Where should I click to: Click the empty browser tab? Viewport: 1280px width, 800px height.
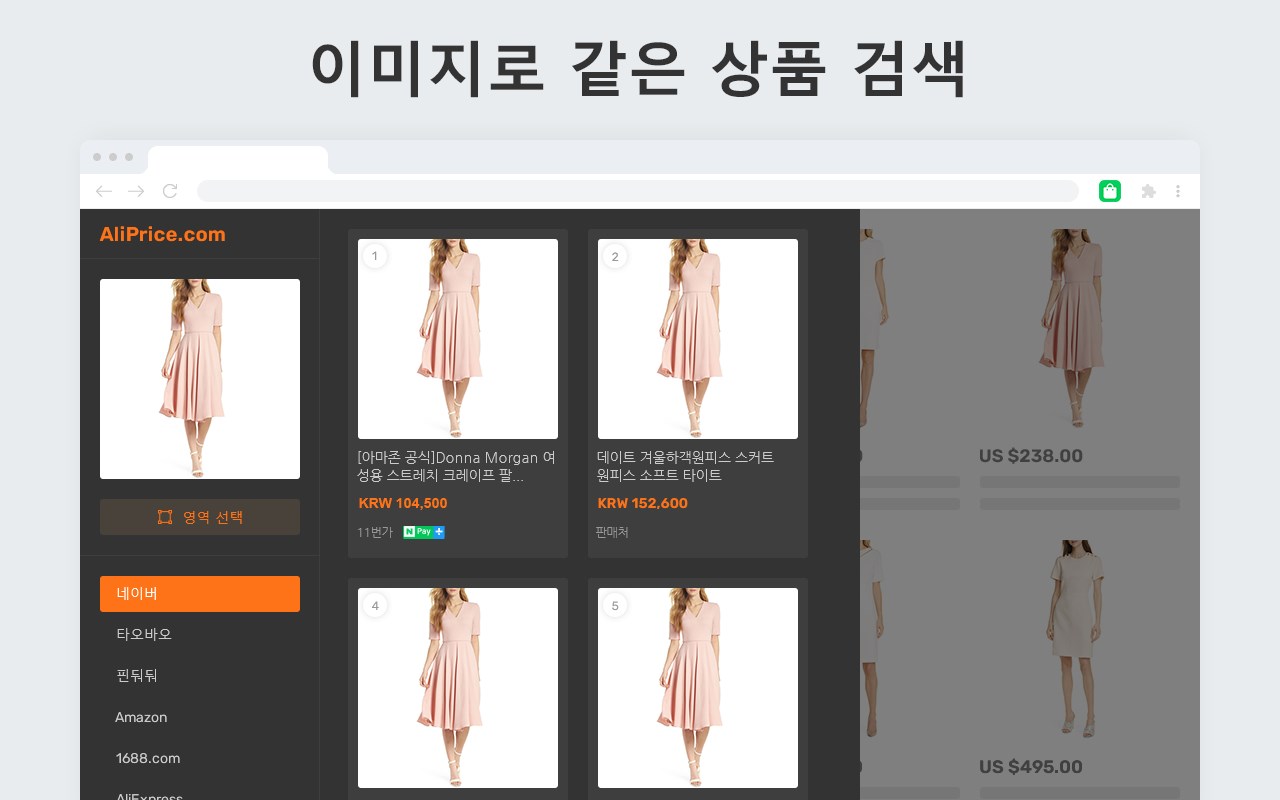[238, 159]
